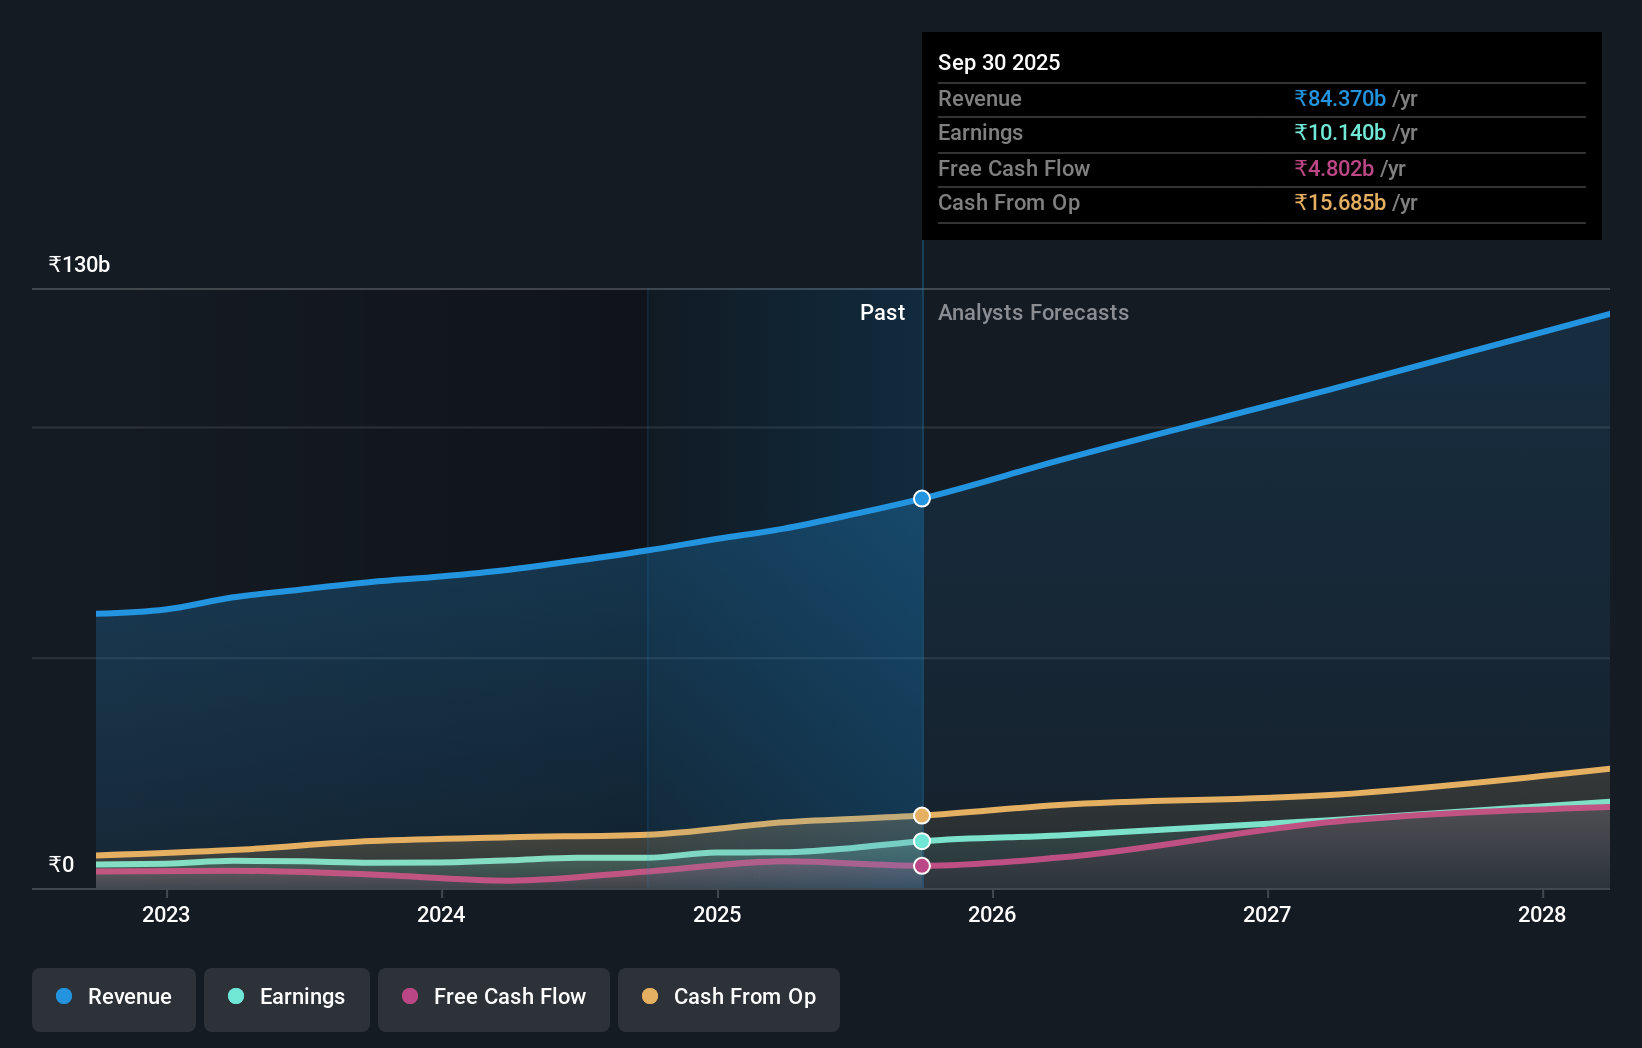Expand the Sep 30 2025 tooltip header
Screen dimensions: 1642x1048
click(999, 62)
